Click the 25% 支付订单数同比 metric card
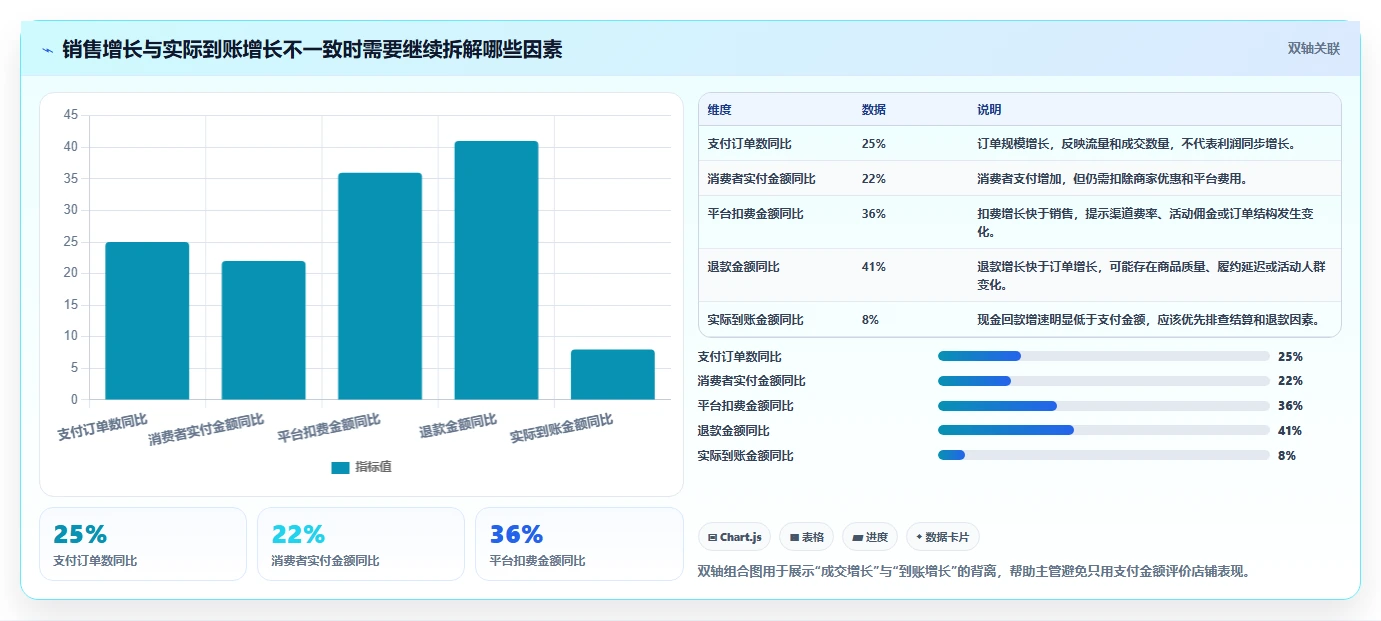Screen dimensions: 1381x621 [x=143, y=544]
